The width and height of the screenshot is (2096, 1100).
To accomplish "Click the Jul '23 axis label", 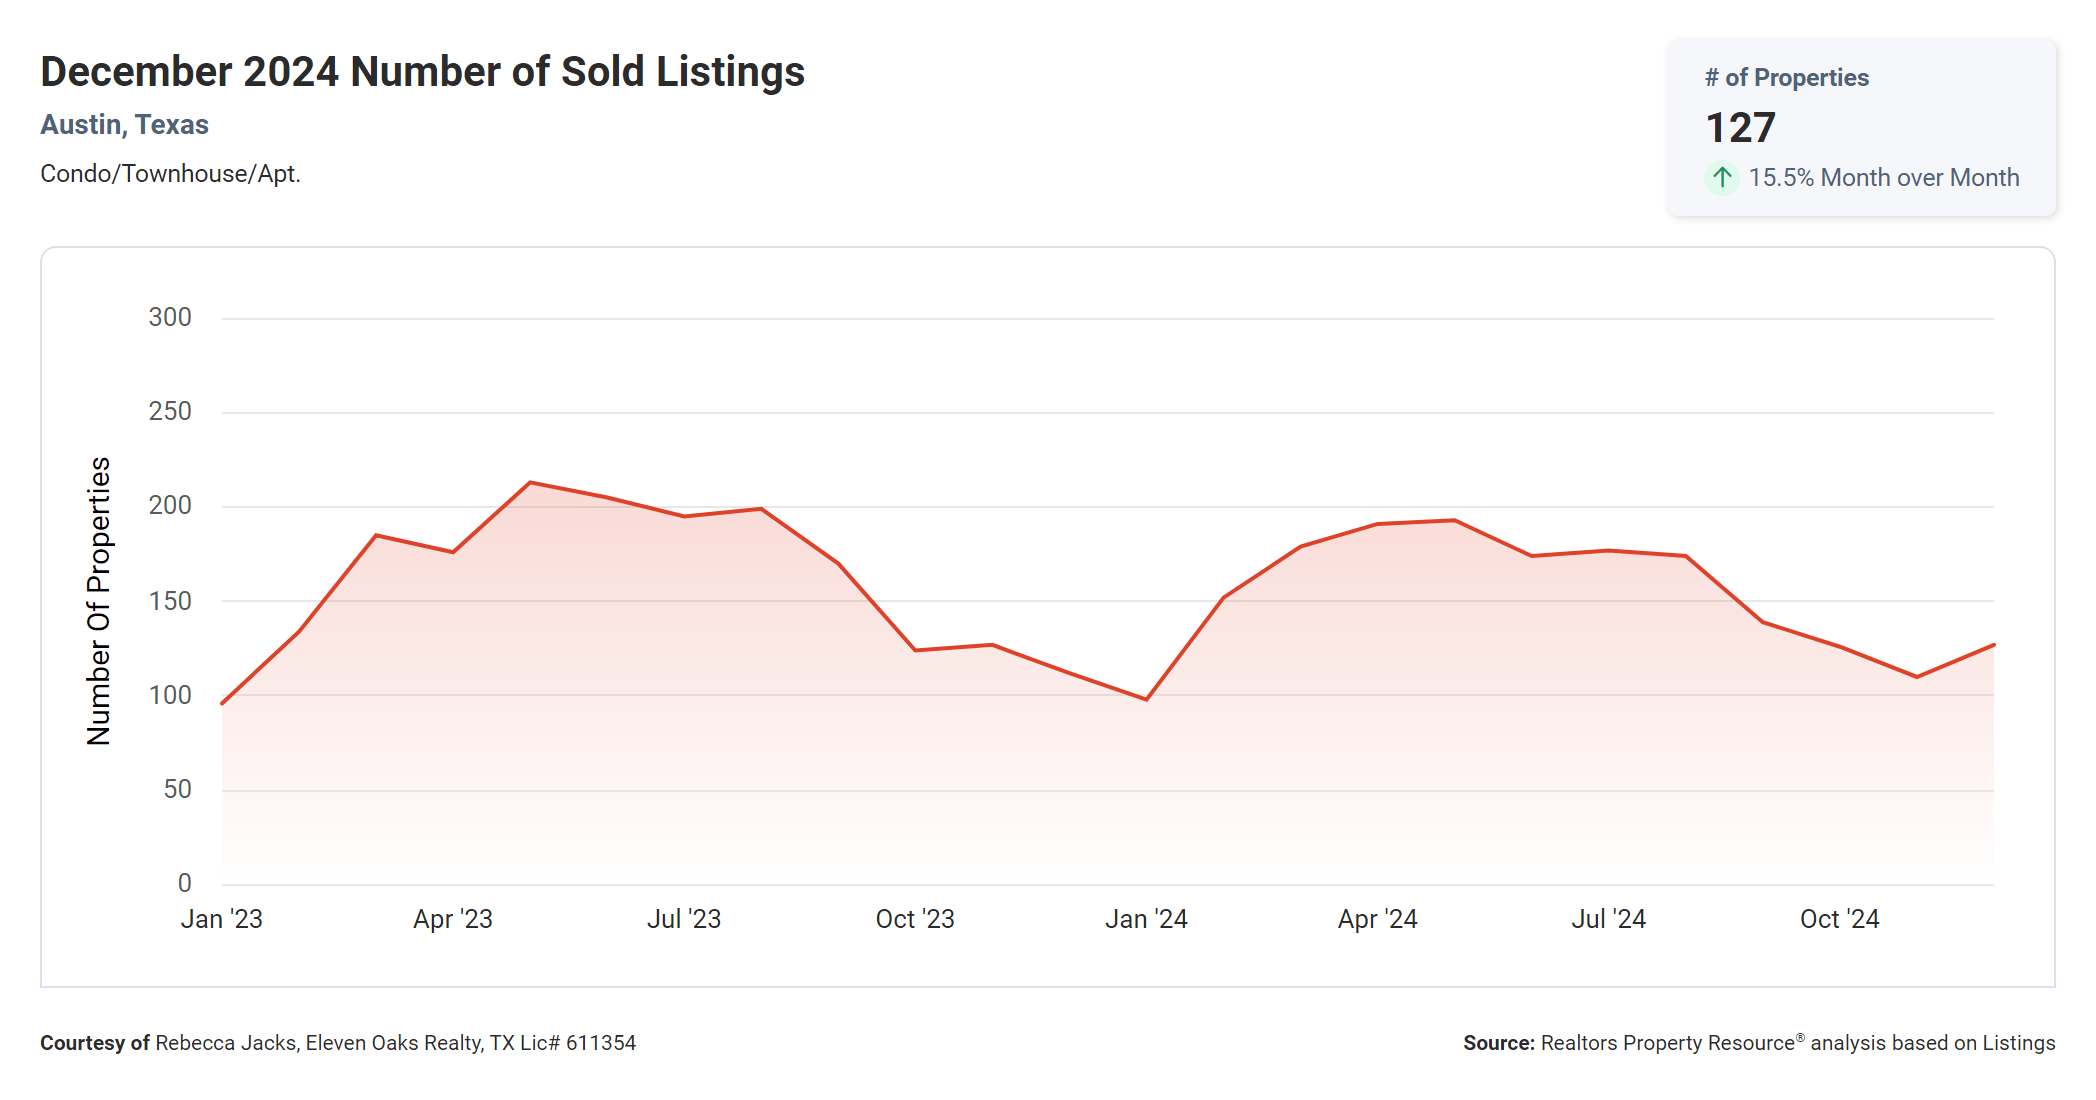I will [684, 919].
